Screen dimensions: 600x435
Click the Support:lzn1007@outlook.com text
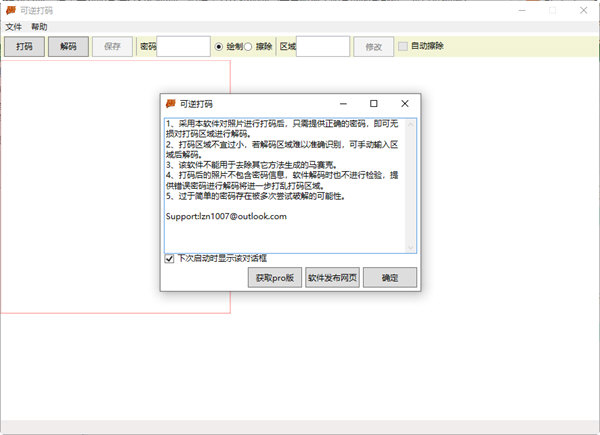click(226, 216)
